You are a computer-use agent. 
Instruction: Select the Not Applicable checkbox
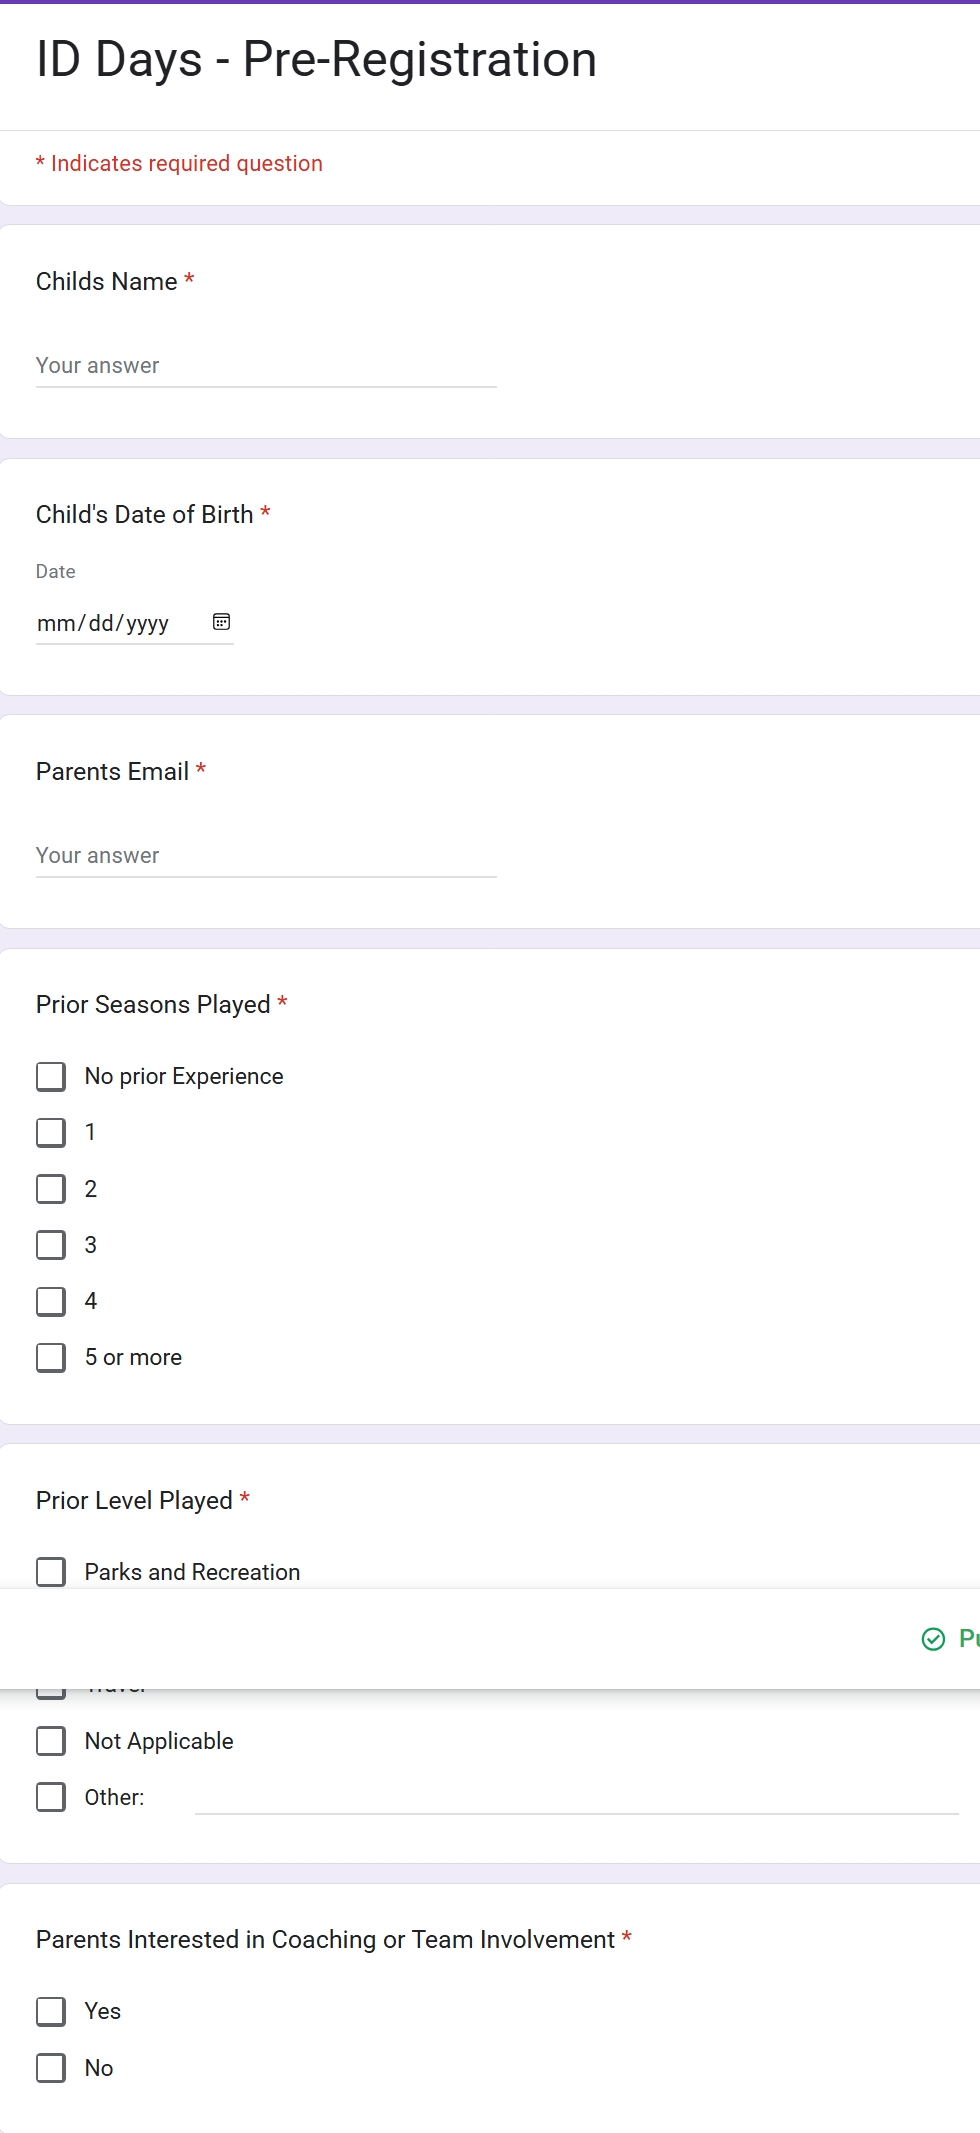click(51, 1741)
